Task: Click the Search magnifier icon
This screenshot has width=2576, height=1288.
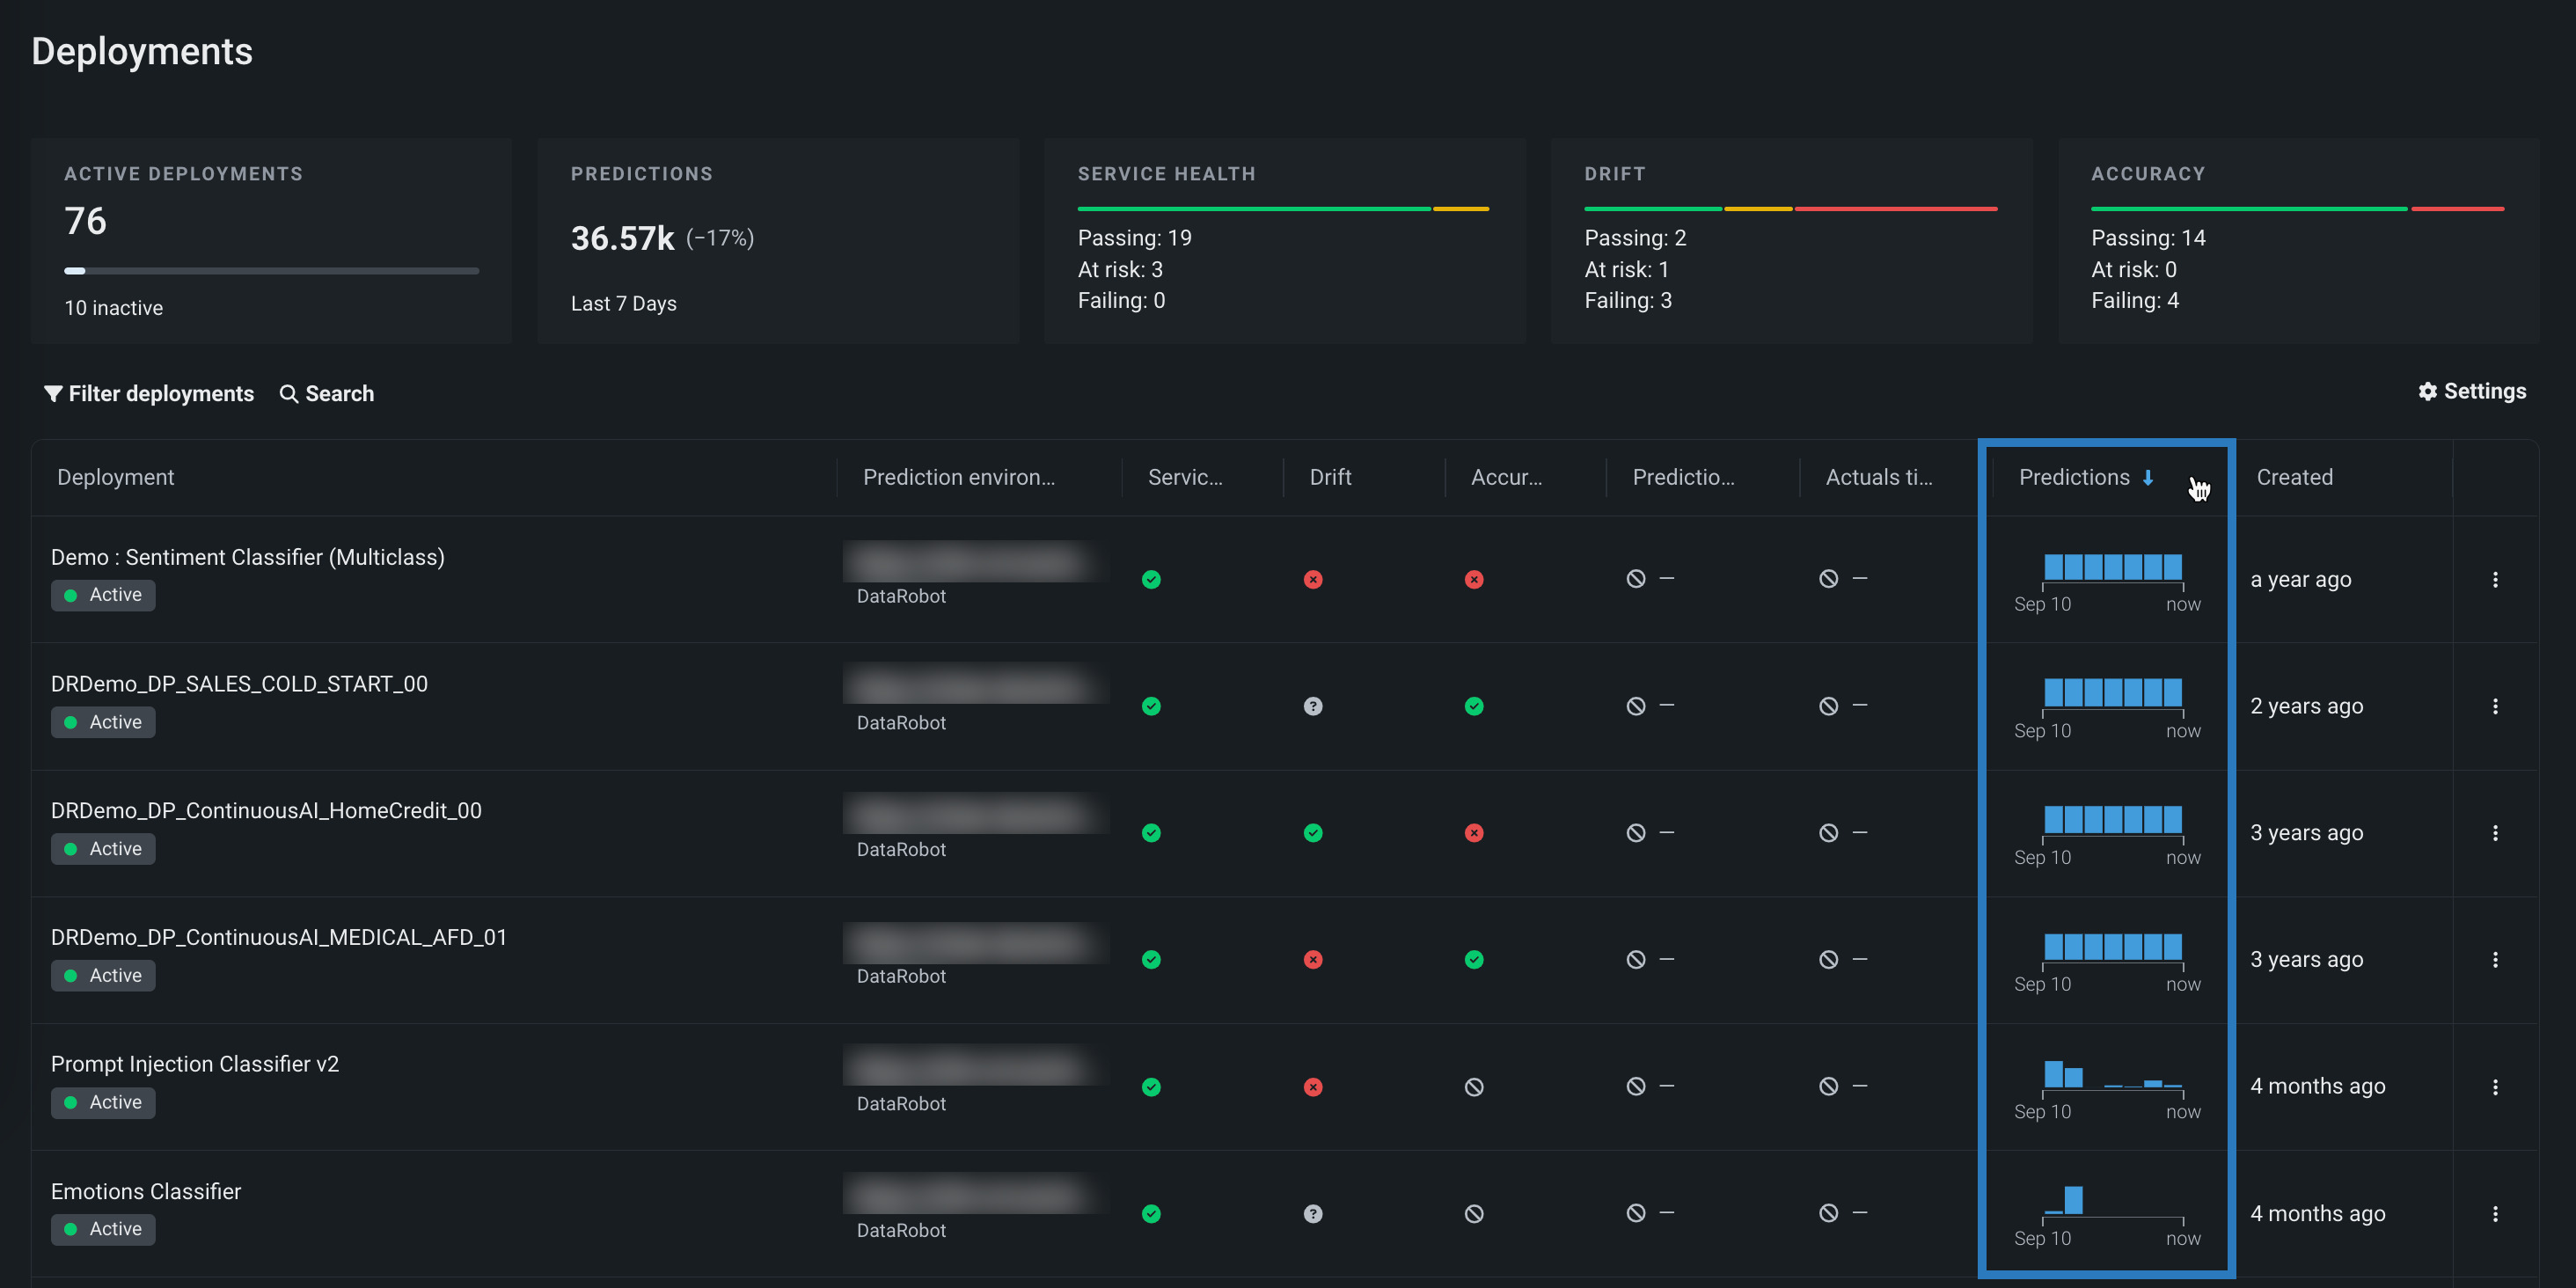Action: (x=289, y=394)
